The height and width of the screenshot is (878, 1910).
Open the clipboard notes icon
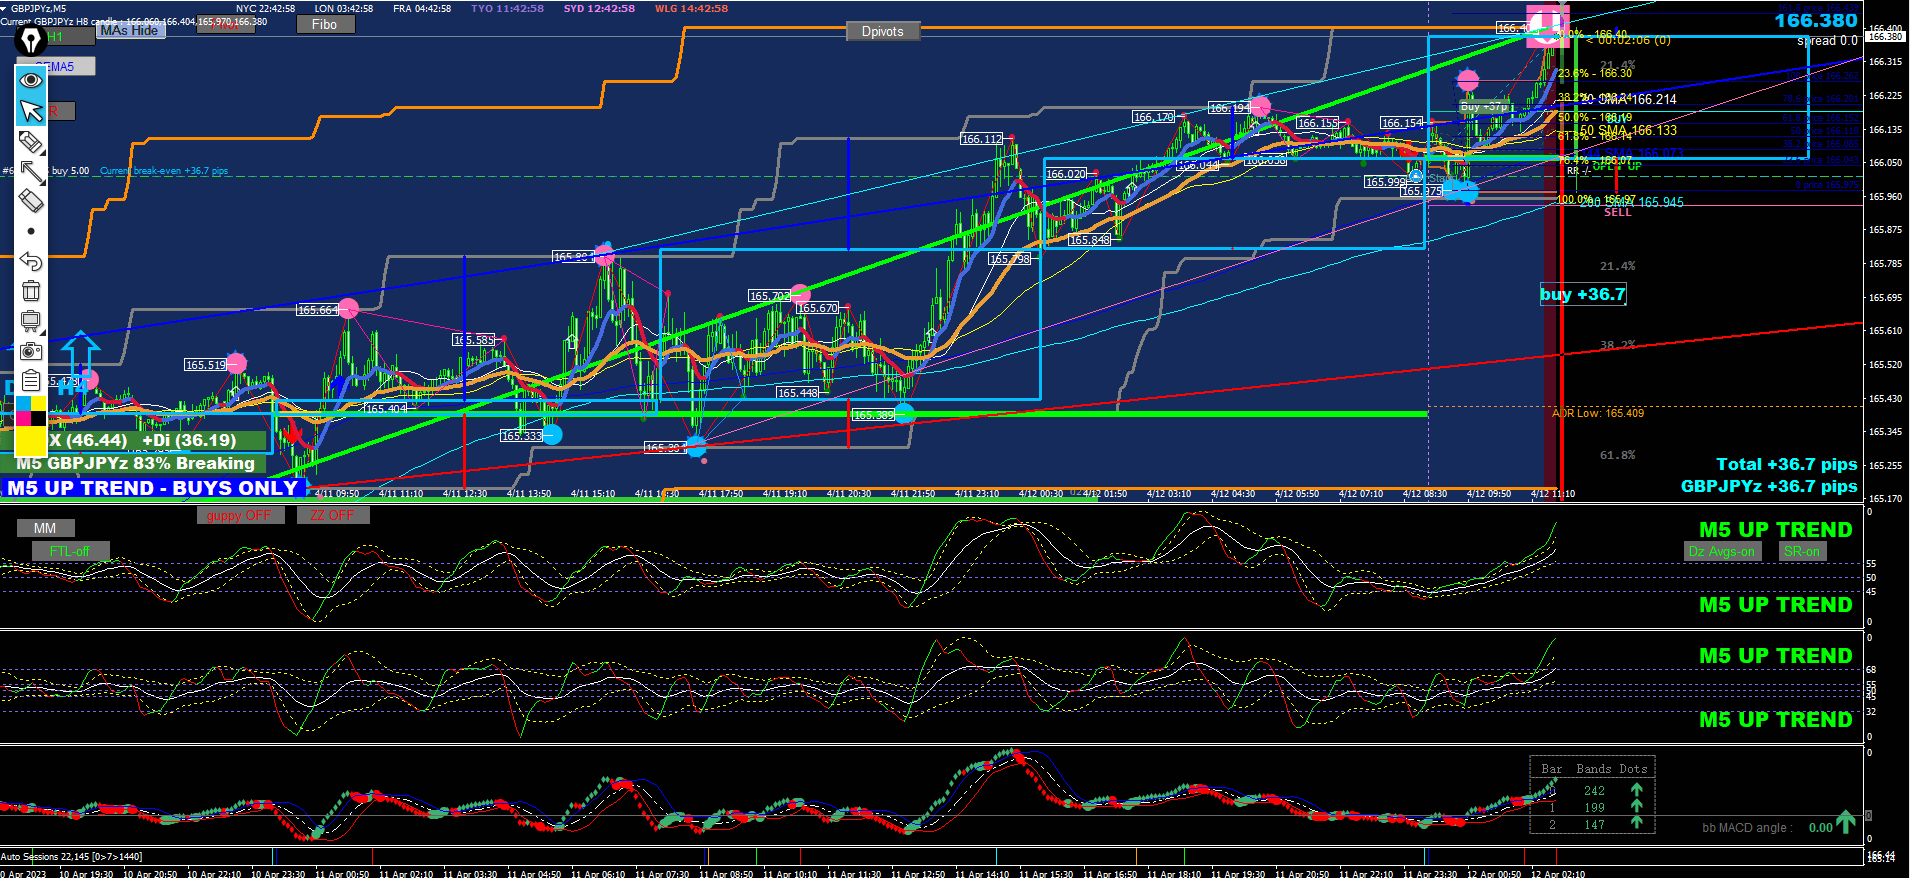click(31, 381)
